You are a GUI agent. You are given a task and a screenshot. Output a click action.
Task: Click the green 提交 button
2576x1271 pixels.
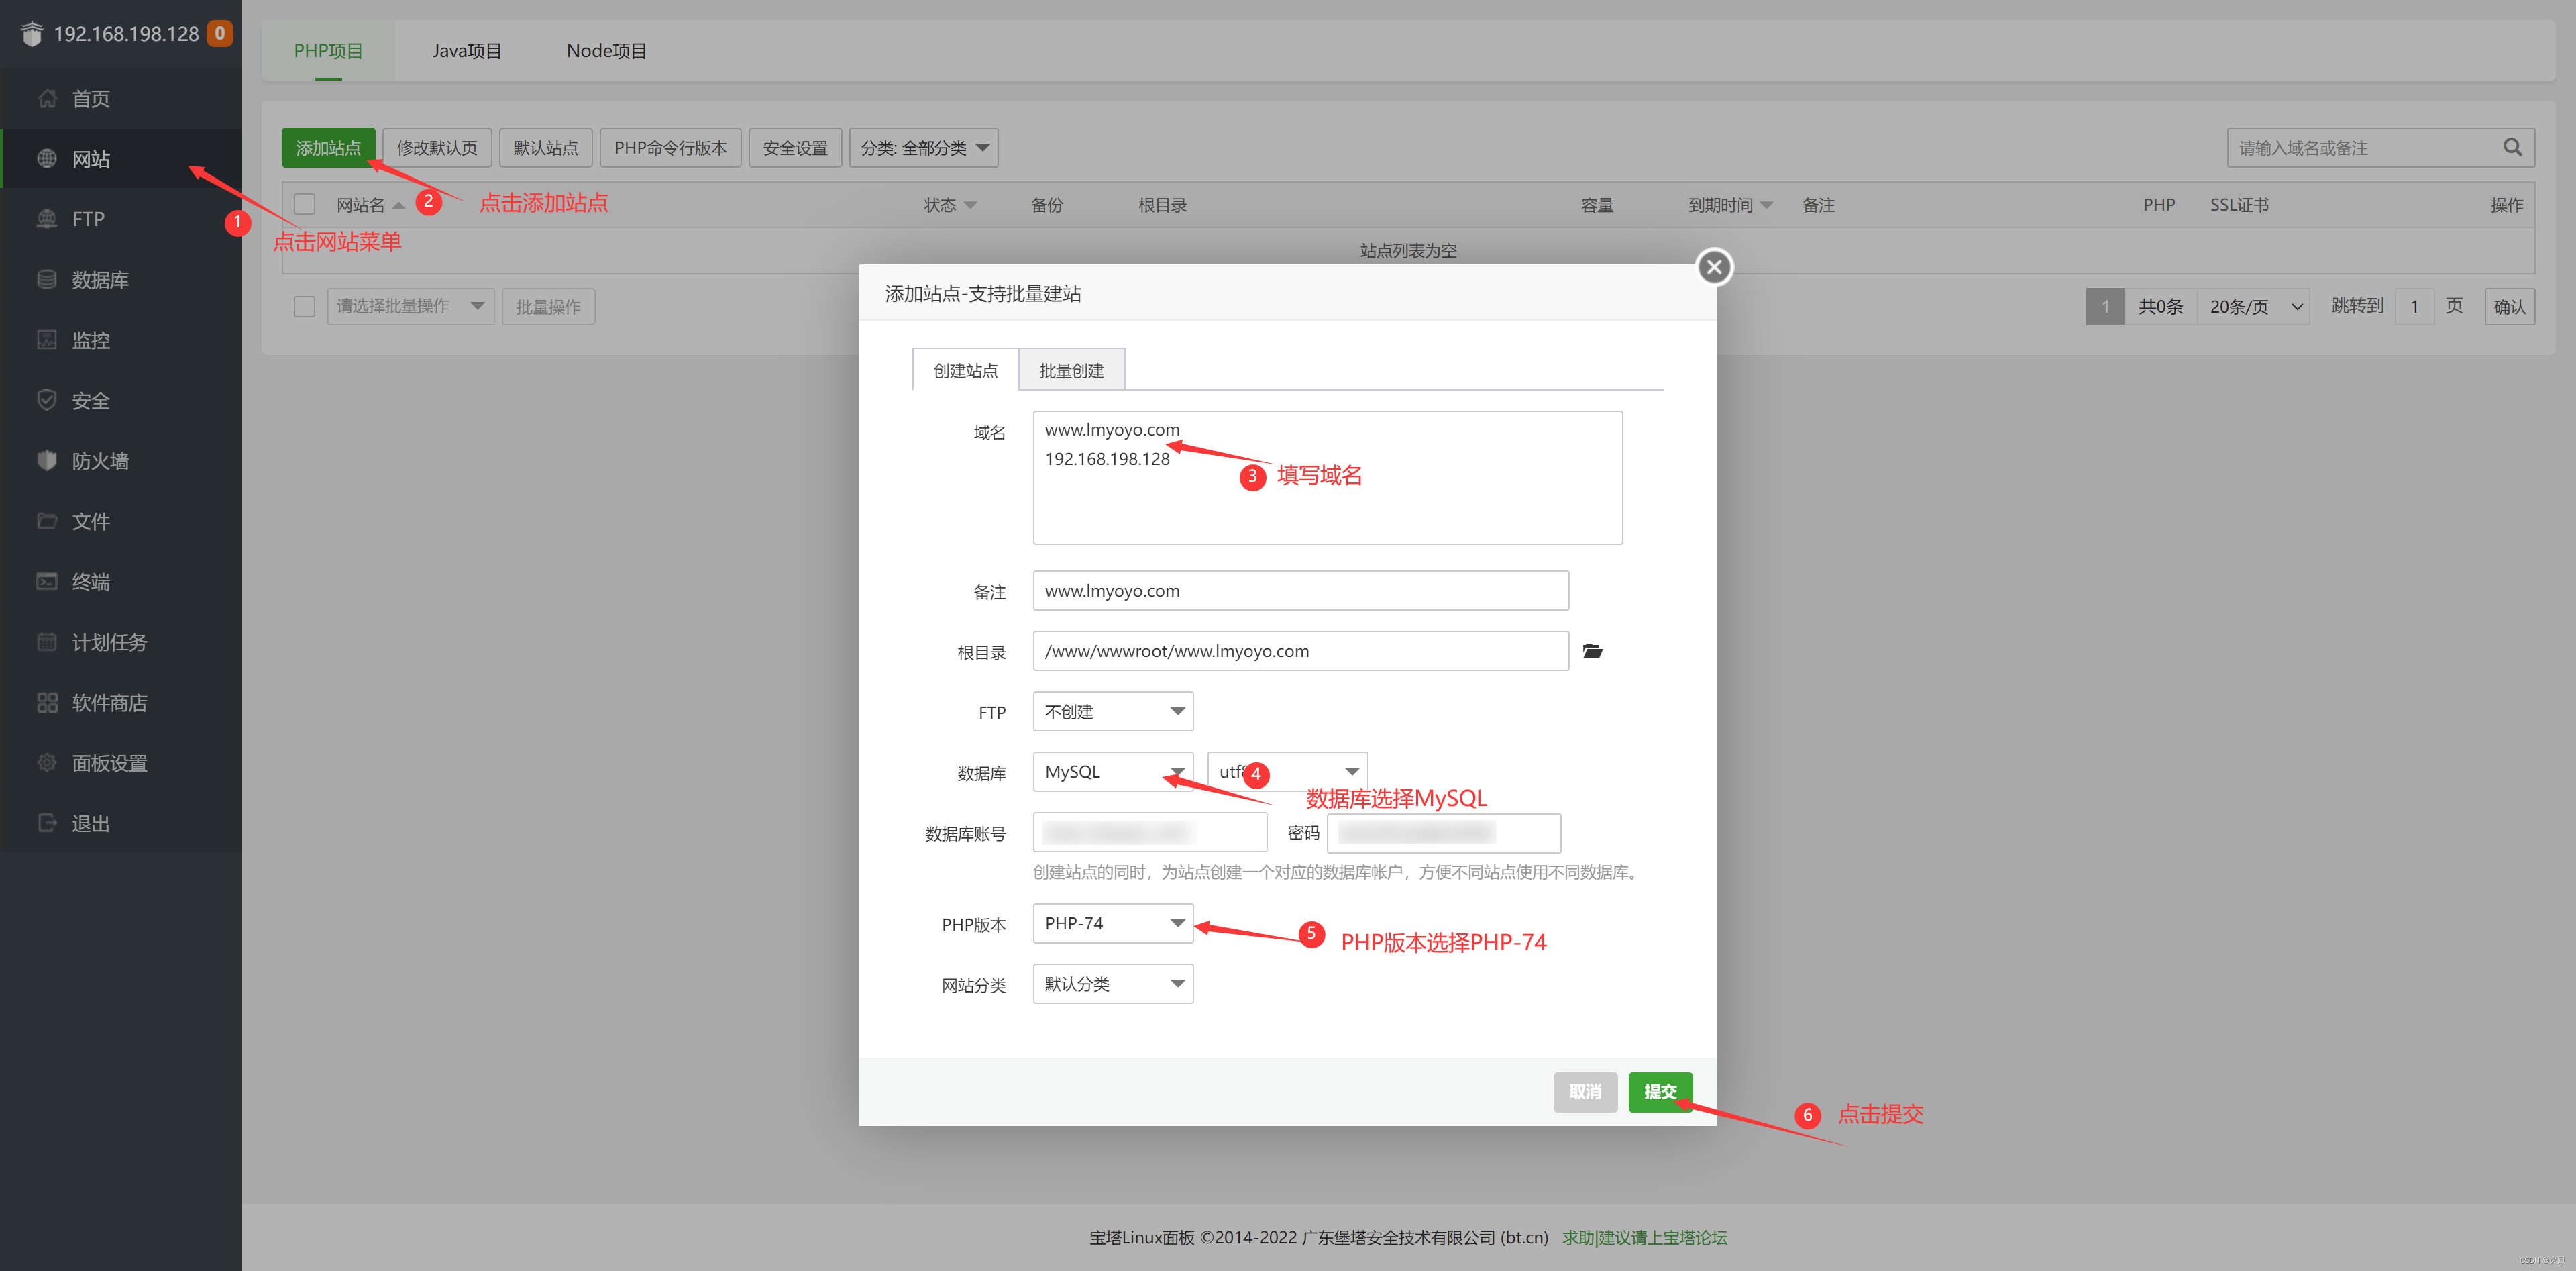point(1660,1091)
